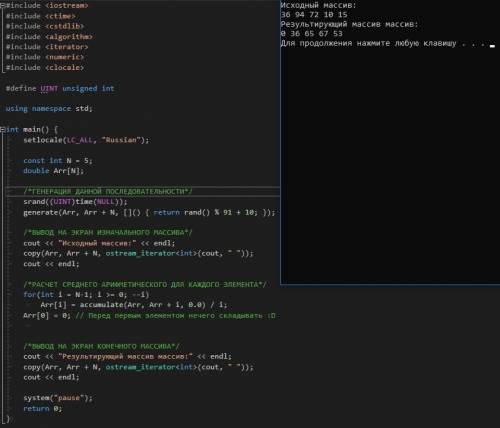The image size is (500, 428).
Task: Click the cout "Результирующий массив" code line
Action: (127, 357)
